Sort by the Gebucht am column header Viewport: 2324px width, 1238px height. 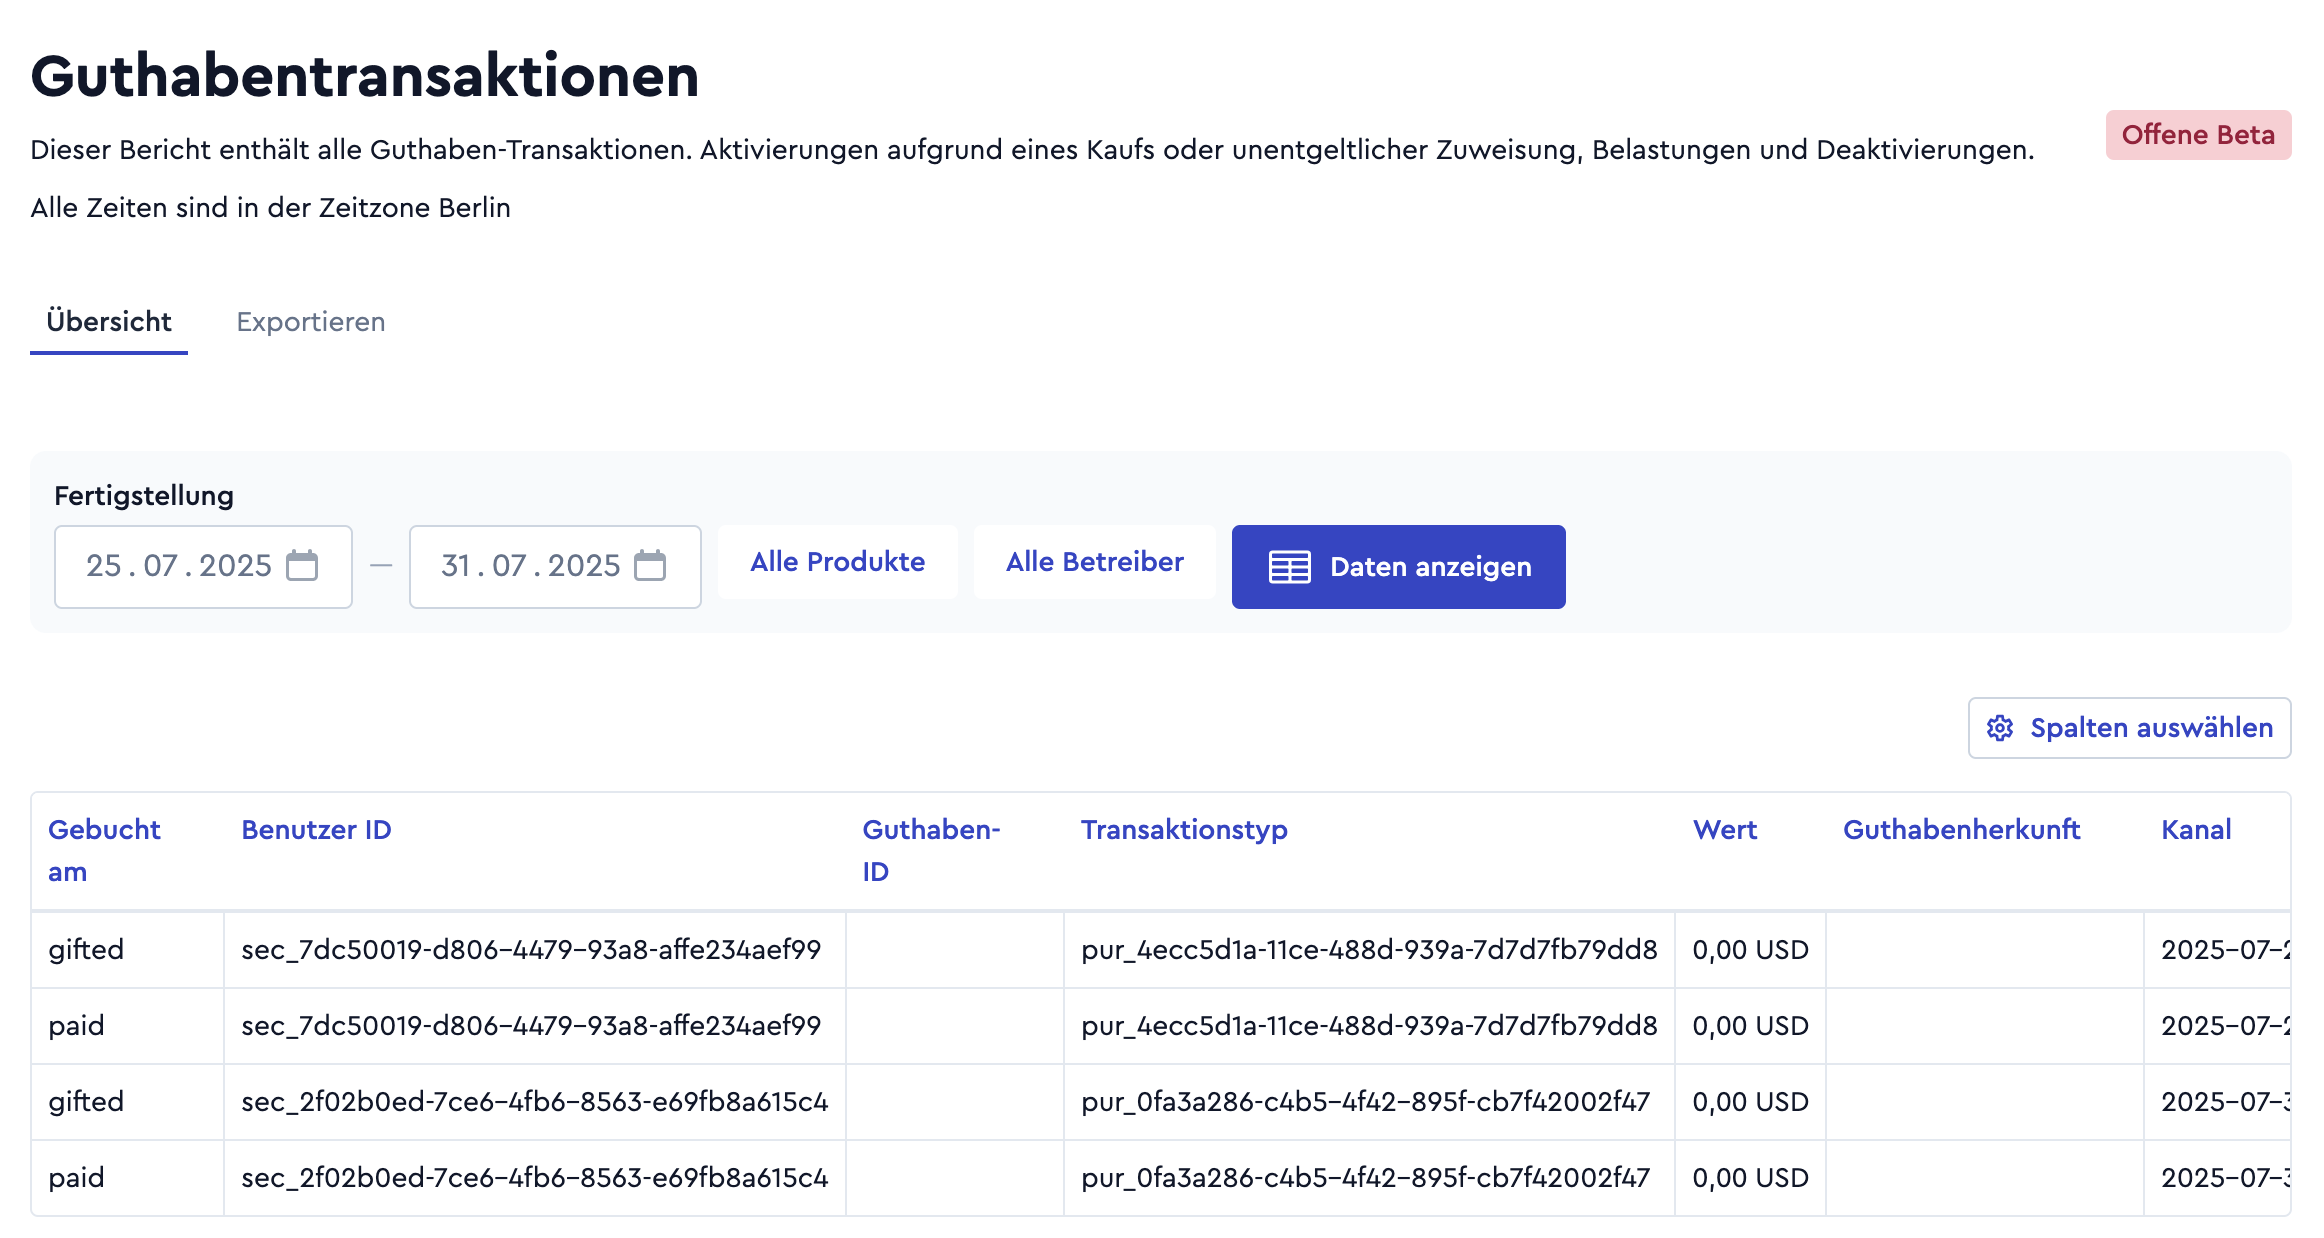click(x=104, y=850)
